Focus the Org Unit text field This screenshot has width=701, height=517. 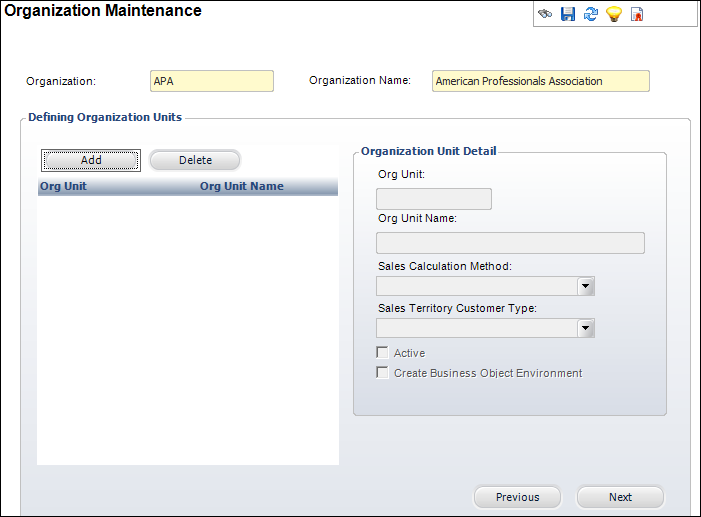[x=434, y=199]
